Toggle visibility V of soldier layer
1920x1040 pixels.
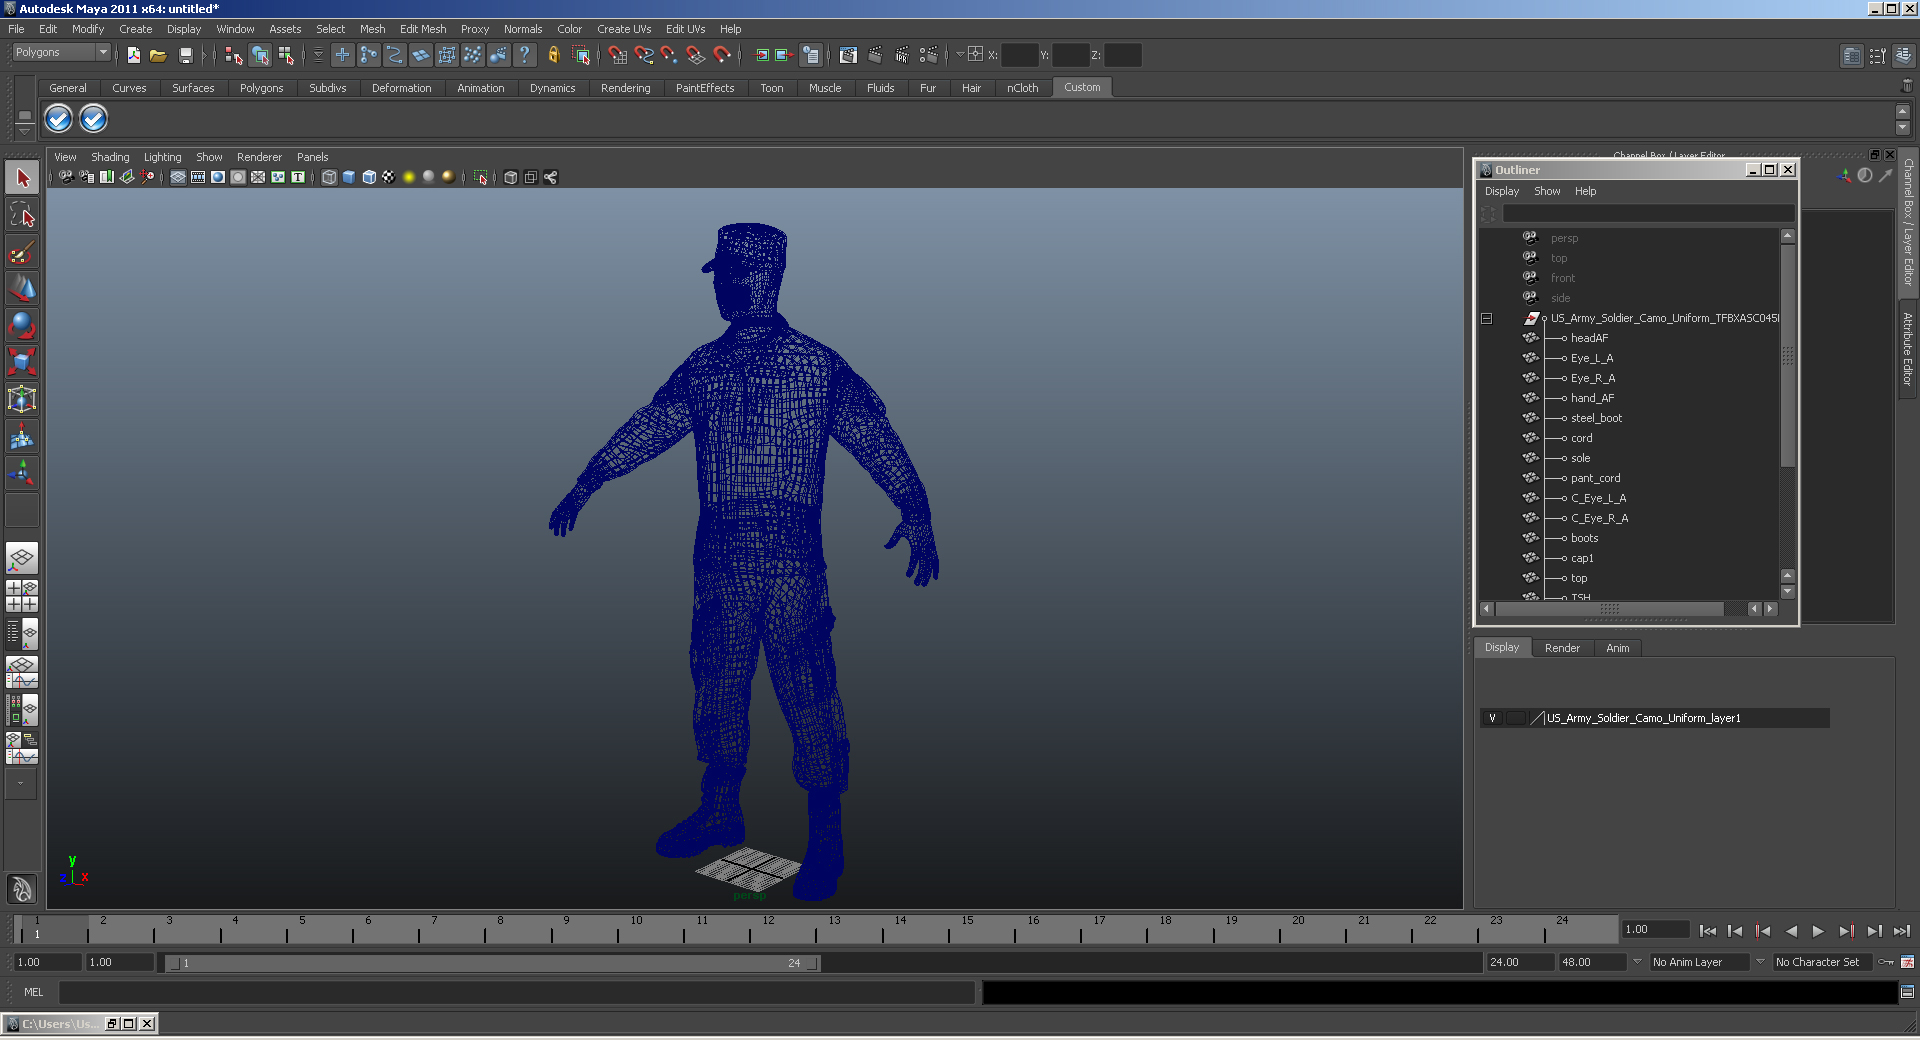[x=1492, y=718]
